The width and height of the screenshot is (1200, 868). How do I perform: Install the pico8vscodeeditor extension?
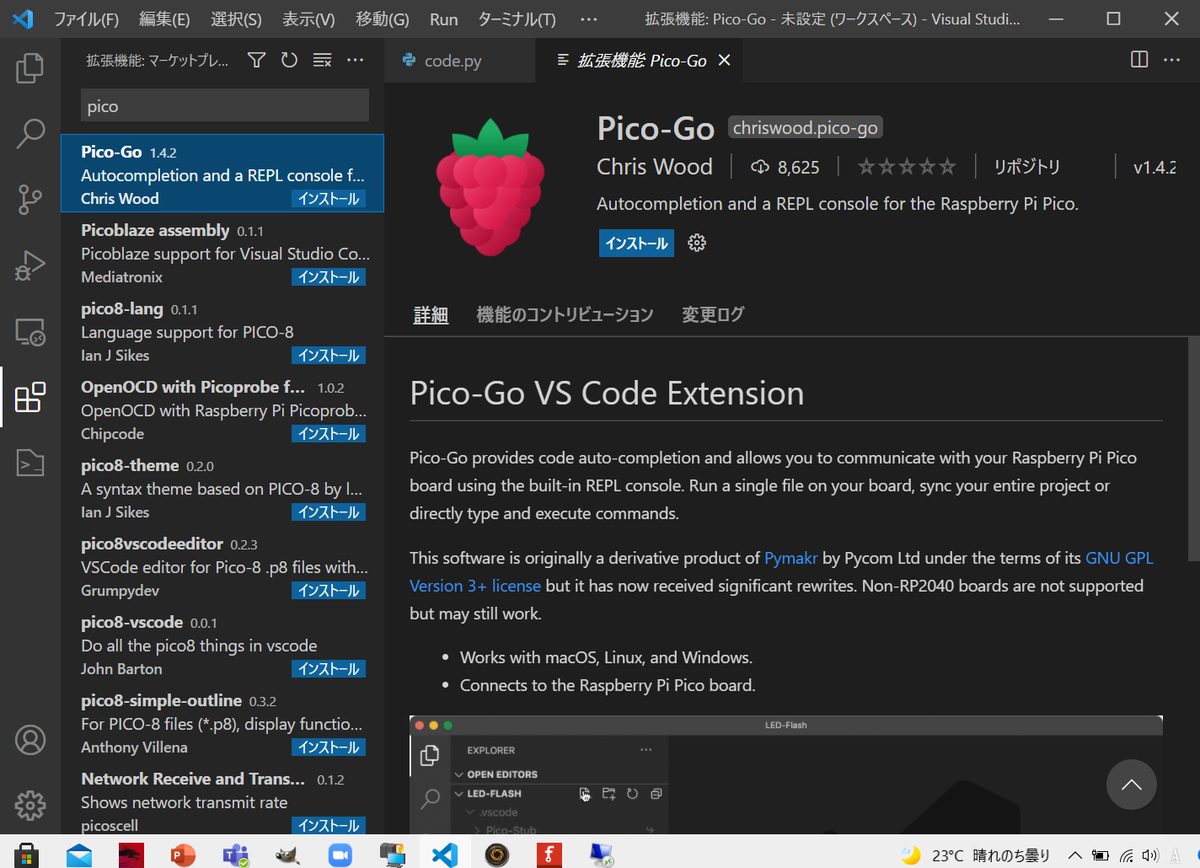329,591
